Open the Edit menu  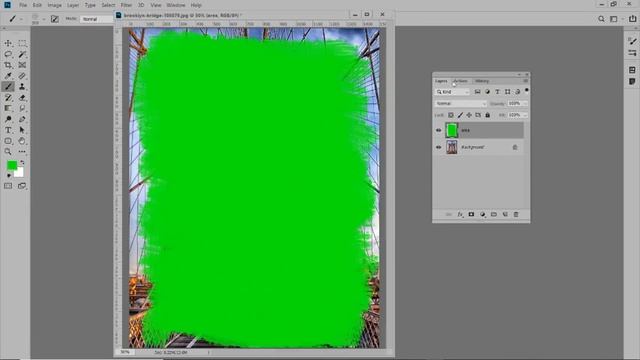[37, 5]
